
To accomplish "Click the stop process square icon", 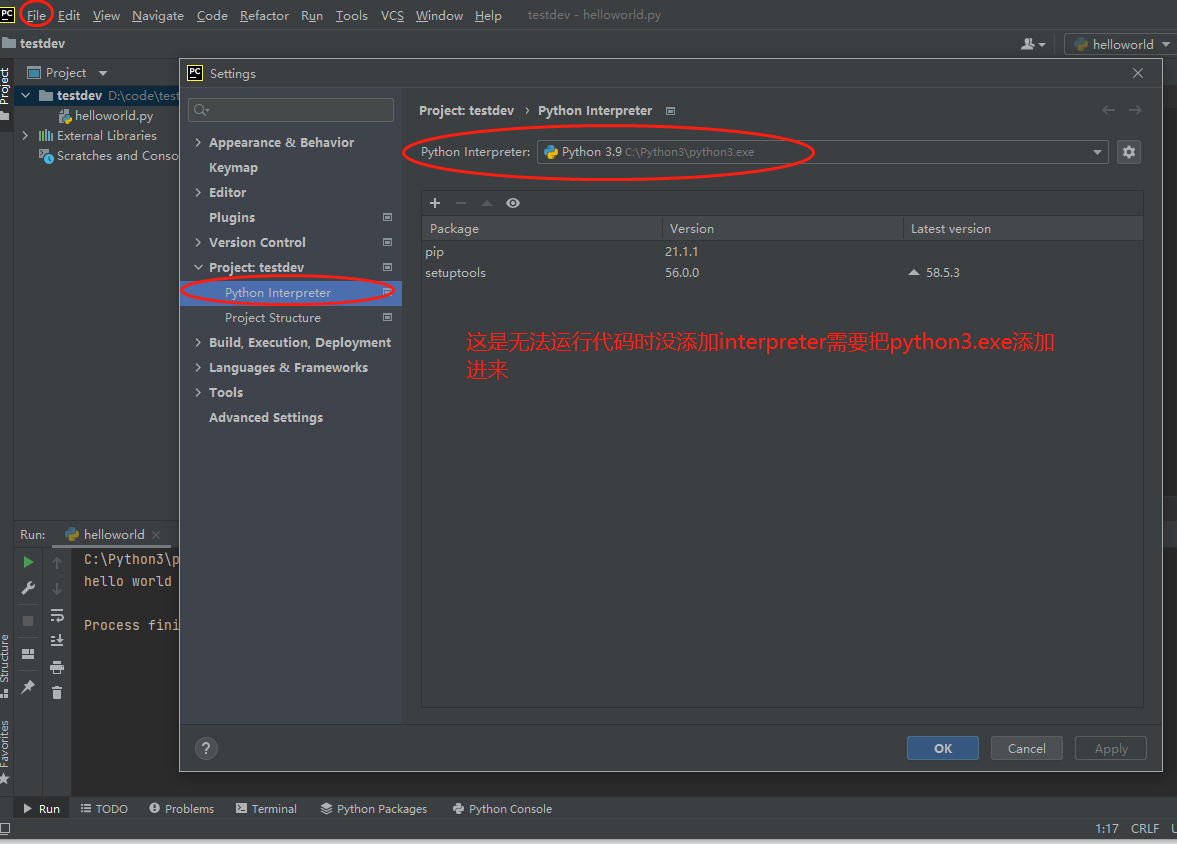I will pos(28,620).
